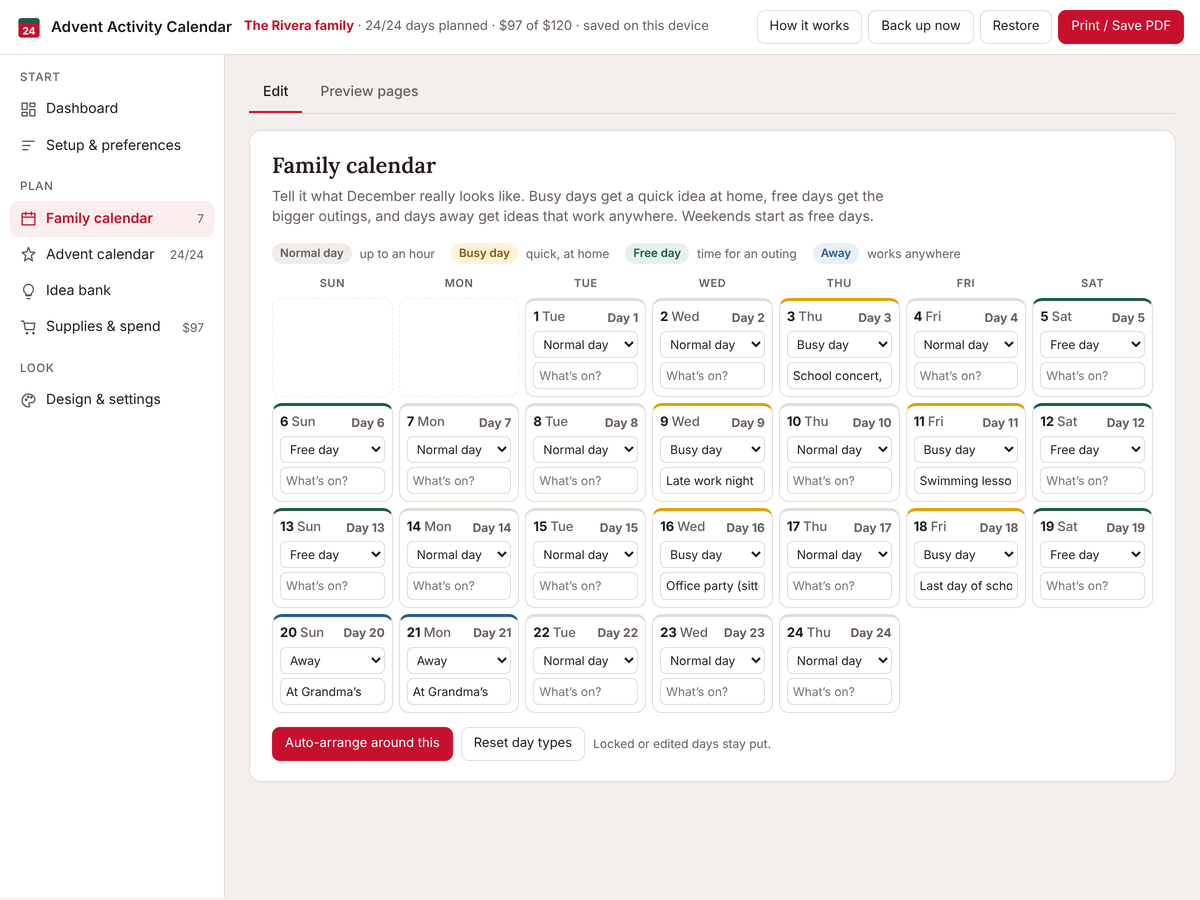Click the Free day legend pill
The height and width of the screenshot is (900, 1200).
[657, 254]
